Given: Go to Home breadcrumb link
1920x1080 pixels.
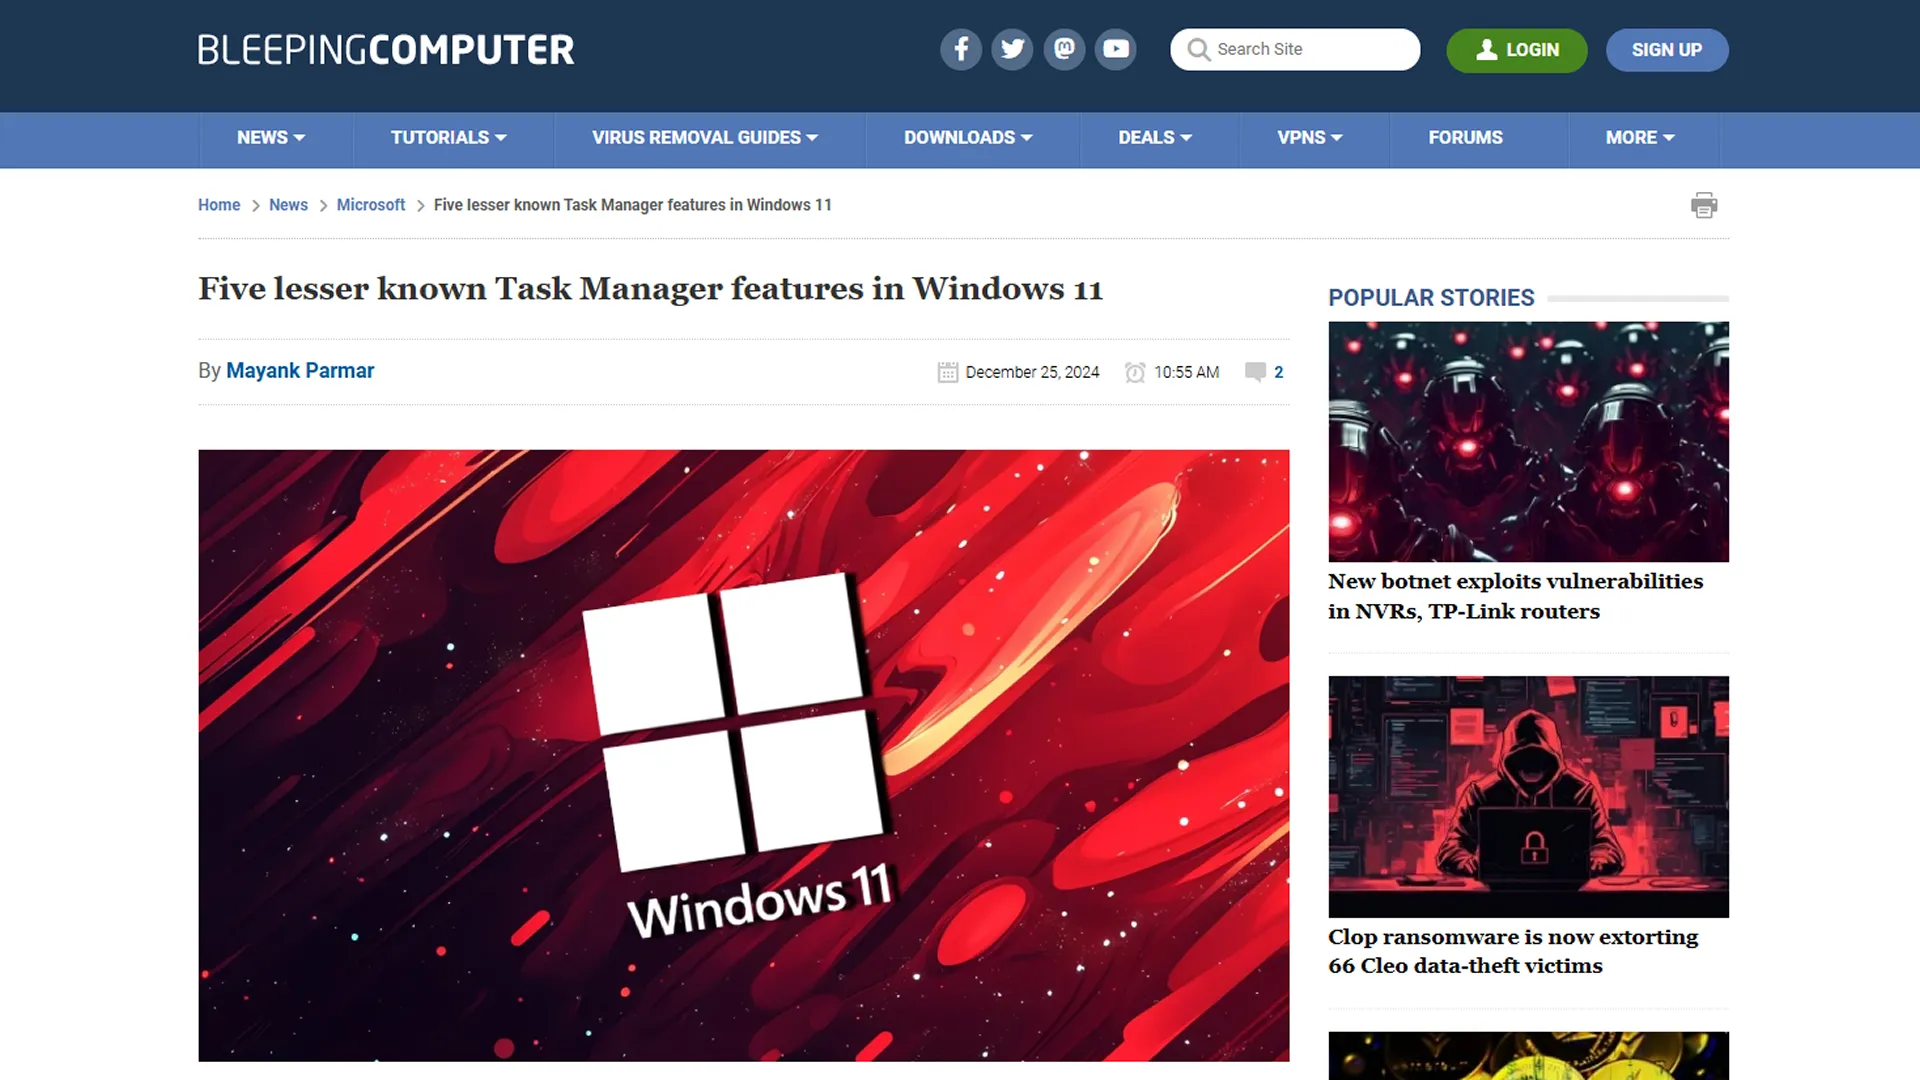Looking at the screenshot, I should click(x=219, y=205).
